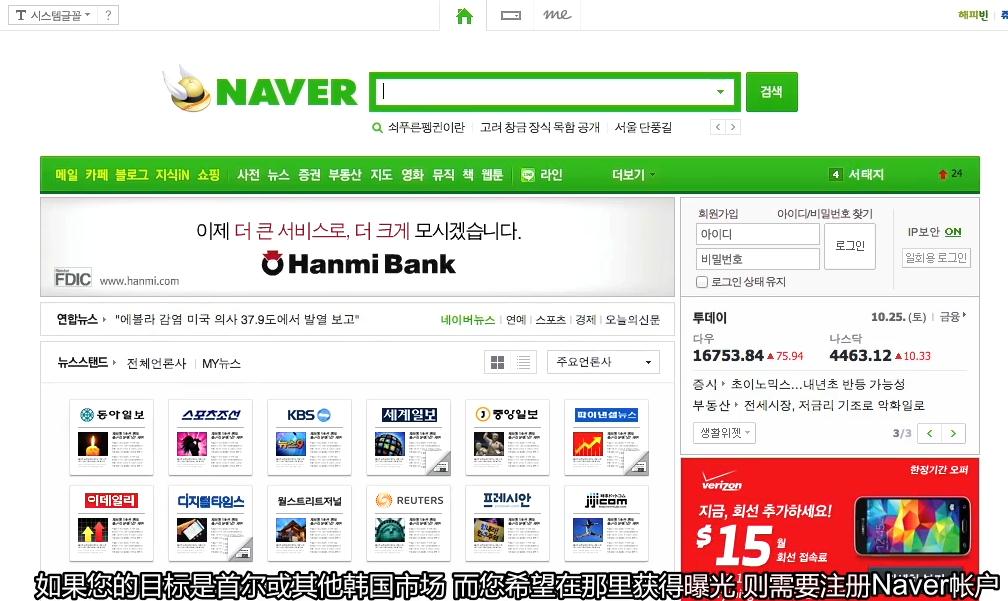The width and height of the screenshot is (1008, 601).
Task: Open 뉴스 in the green menu
Action: tap(278, 175)
